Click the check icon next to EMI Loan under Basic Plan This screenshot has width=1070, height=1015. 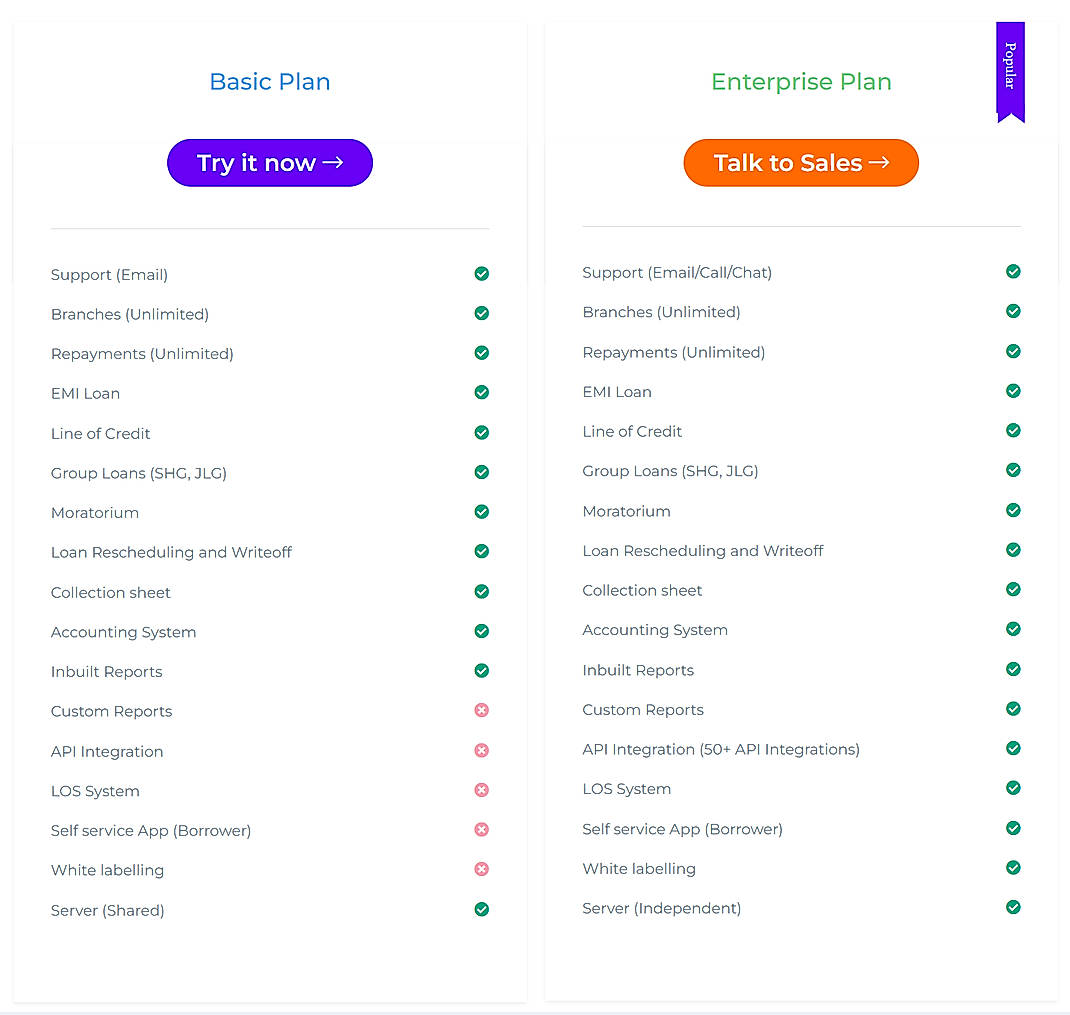pyautogui.click(x=481, y=392)
